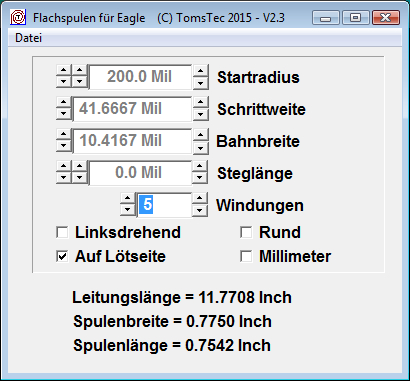Decrease Bahnbreite with left down arrow
Viewport: 411px width, 382px height.
click(64, 146)
